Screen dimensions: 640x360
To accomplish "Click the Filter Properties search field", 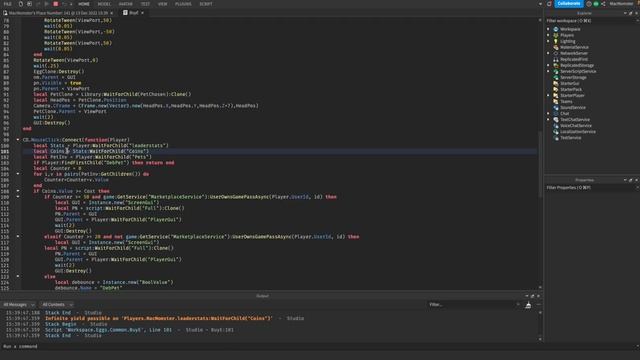I will (x=591, y=188).
